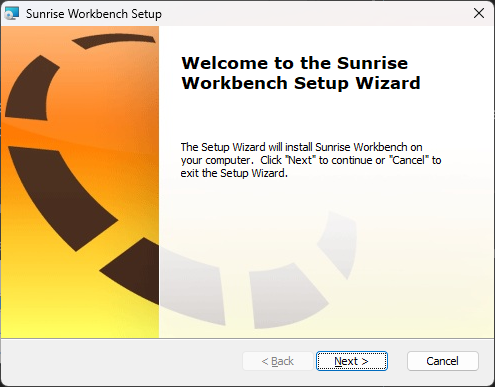Click the paragraph beginning 'The Setup Wizard will install'
Screen dimensions: 495x387
click(311, 160)
